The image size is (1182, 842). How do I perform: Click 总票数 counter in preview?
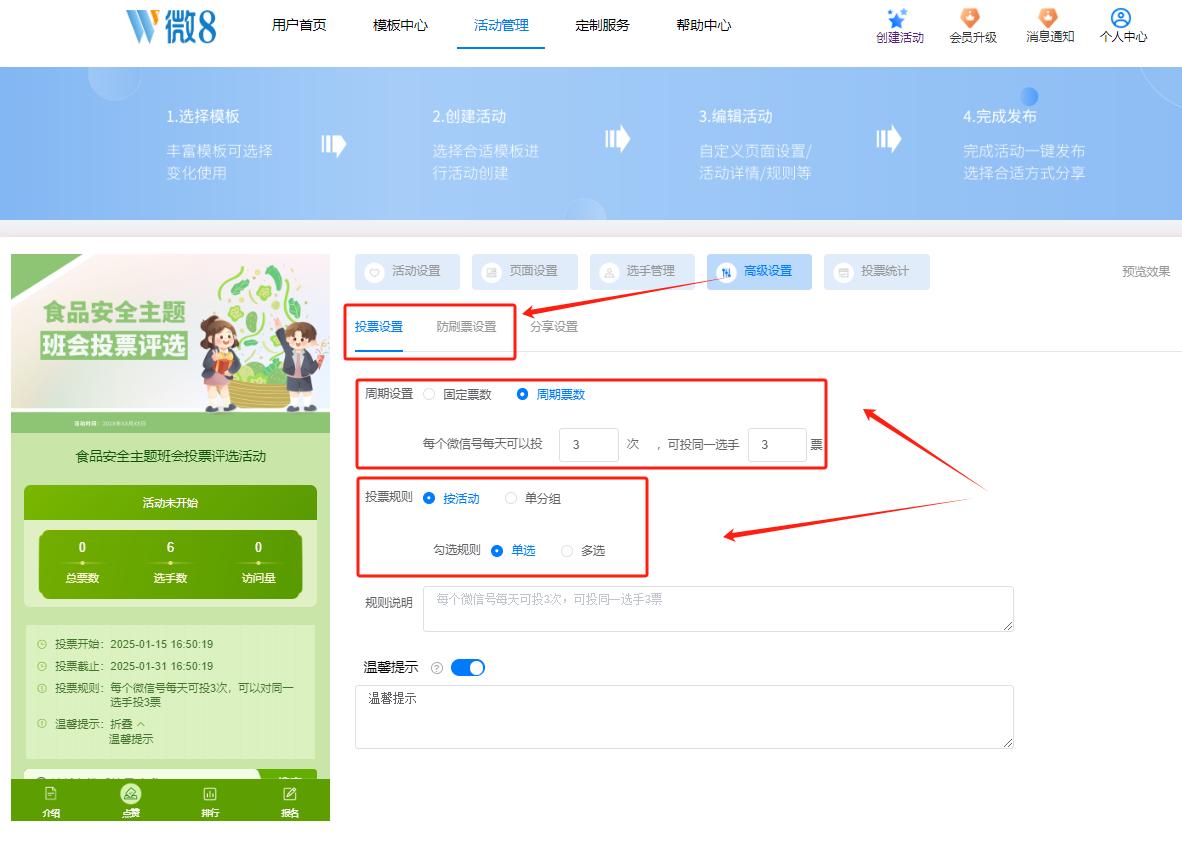(x=82, y=562)
